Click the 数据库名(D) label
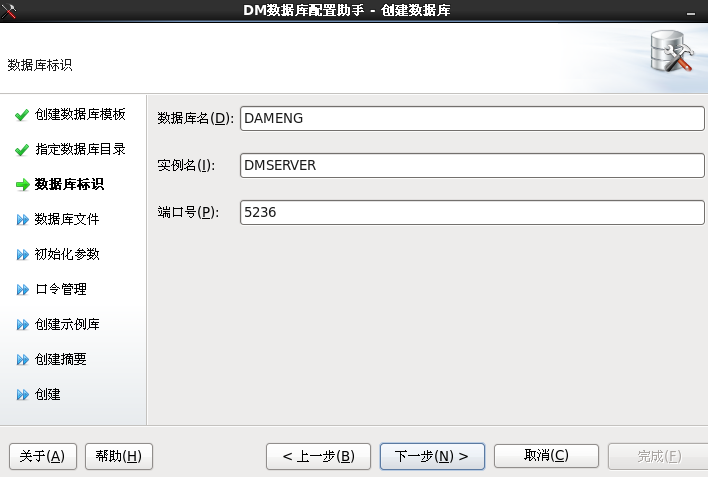 196,118
